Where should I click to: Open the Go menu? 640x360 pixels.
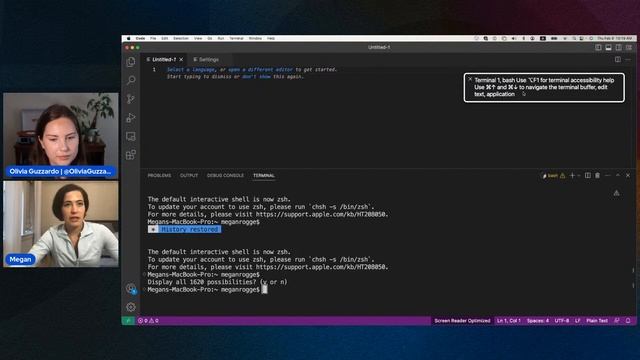coord(209,38)
